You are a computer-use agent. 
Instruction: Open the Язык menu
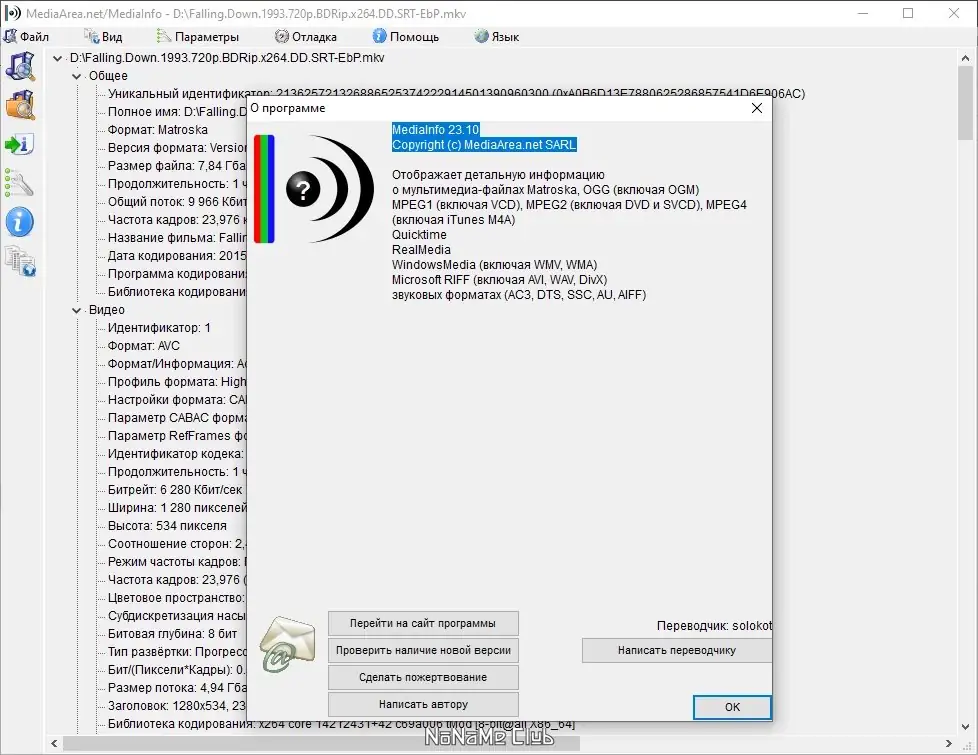[496, 37]
